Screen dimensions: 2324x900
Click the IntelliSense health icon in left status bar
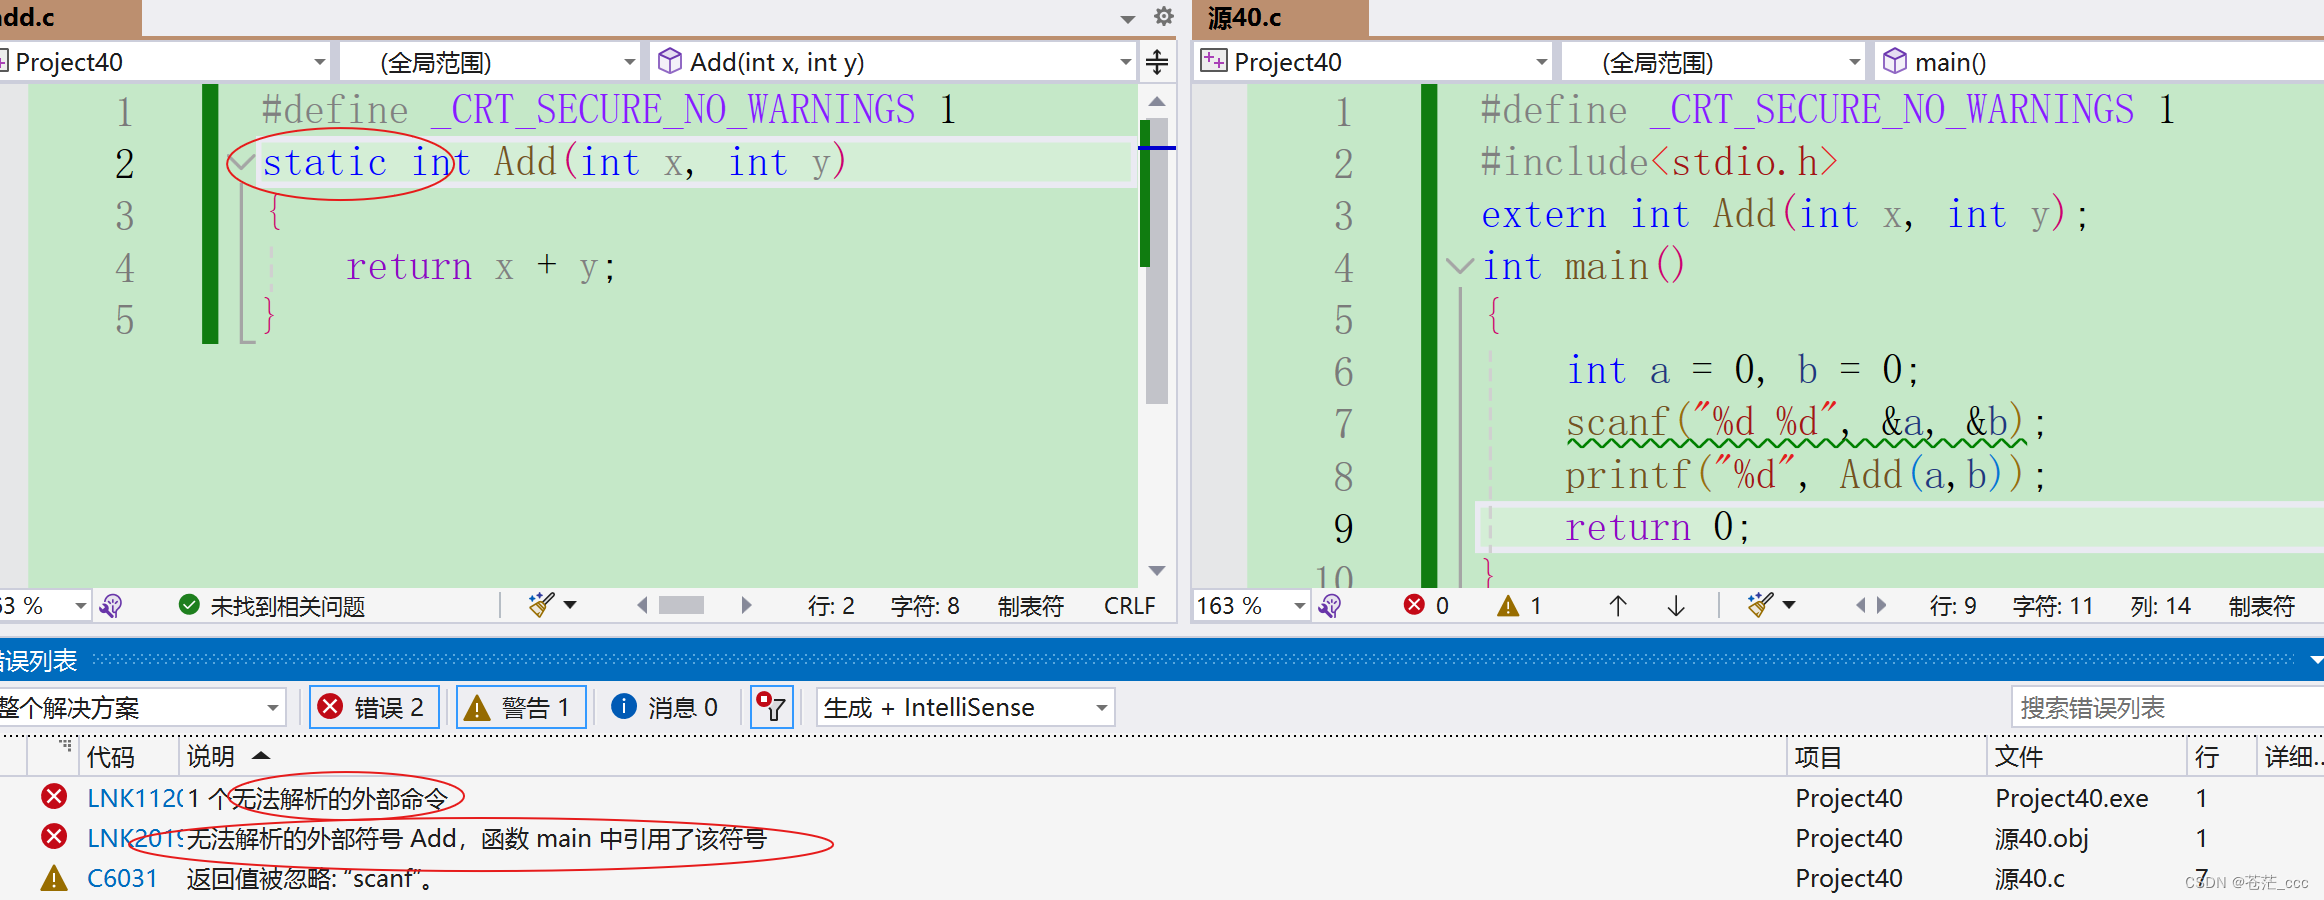(112, 605)
